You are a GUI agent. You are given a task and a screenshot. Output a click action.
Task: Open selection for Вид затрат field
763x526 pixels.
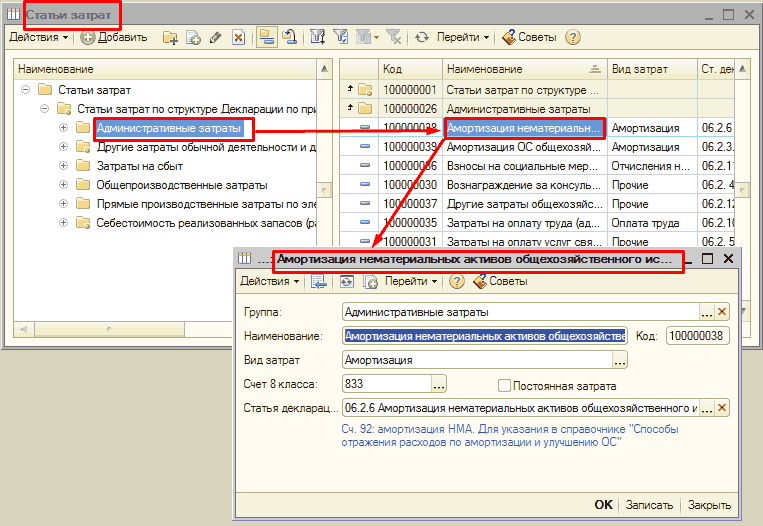click(x=619, y=360)
